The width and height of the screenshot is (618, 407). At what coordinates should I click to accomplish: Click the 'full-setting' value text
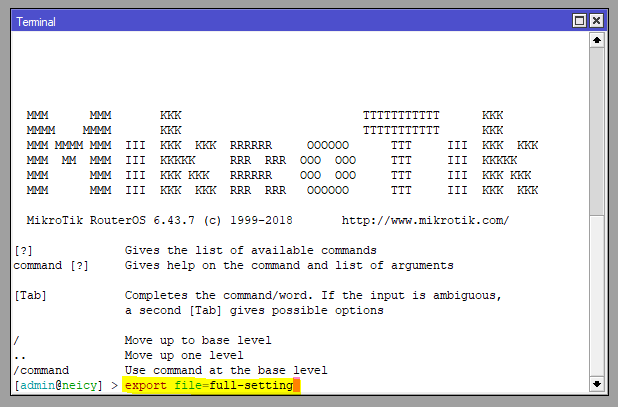(x=251, y=385)
